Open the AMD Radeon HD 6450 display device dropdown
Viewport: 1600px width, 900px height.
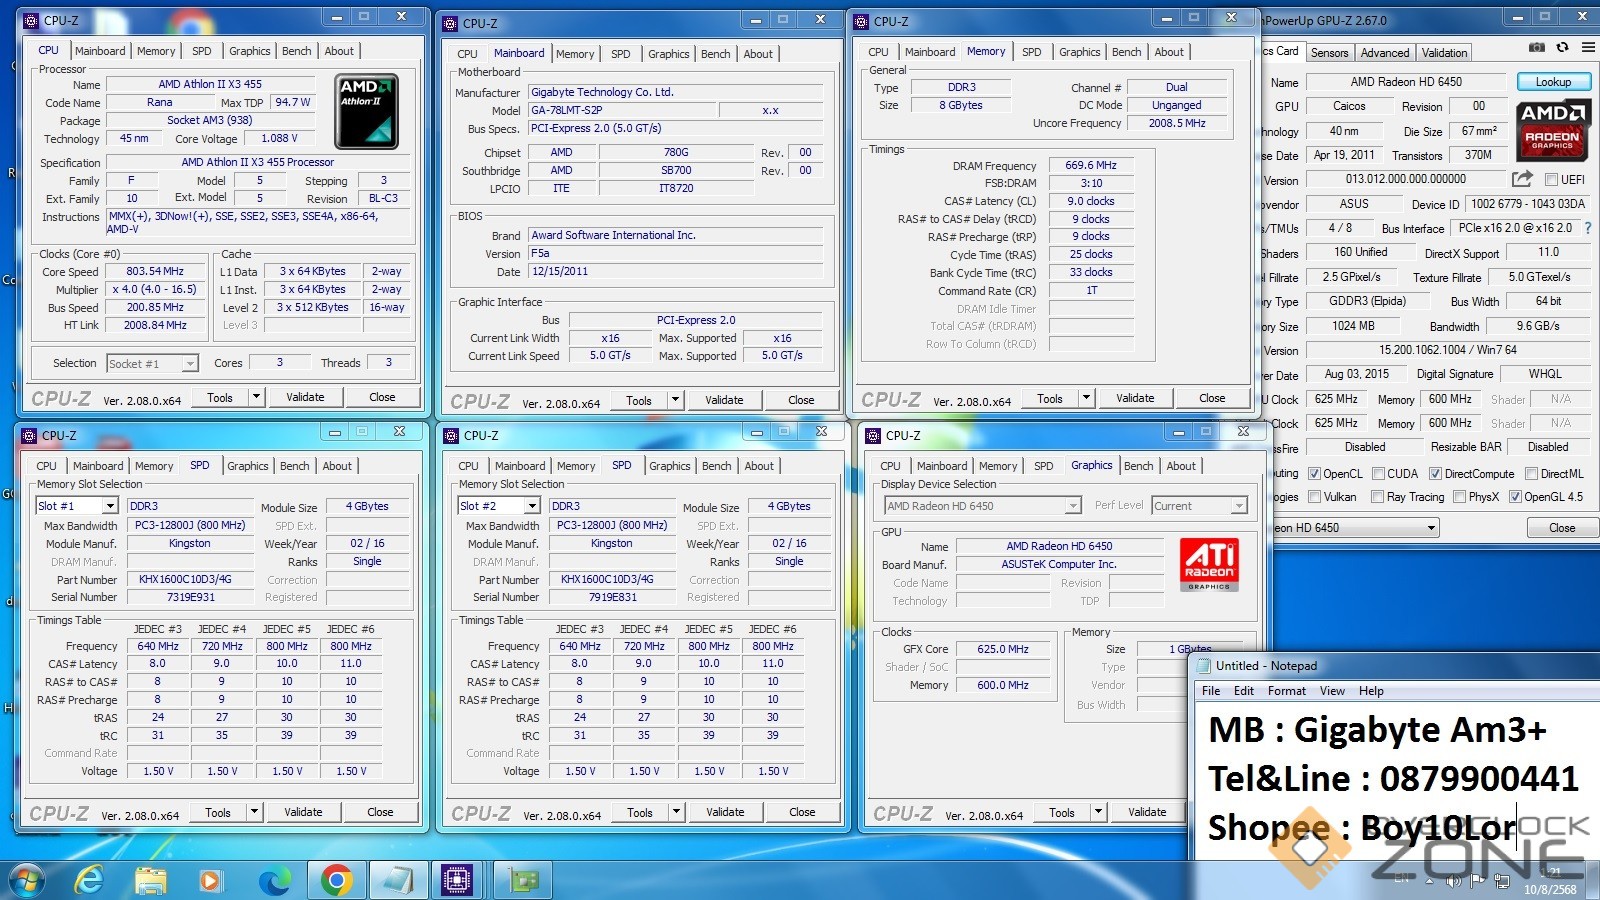[1072, 506]
